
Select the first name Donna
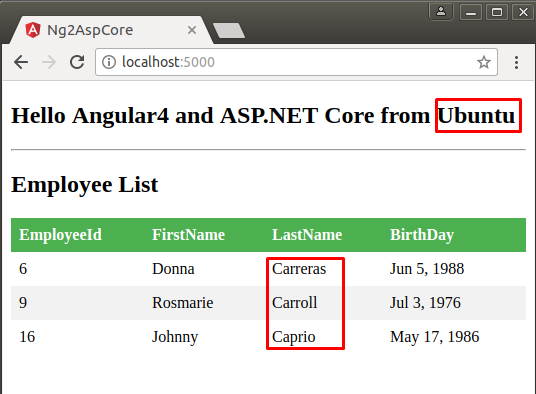pos(173,269)
